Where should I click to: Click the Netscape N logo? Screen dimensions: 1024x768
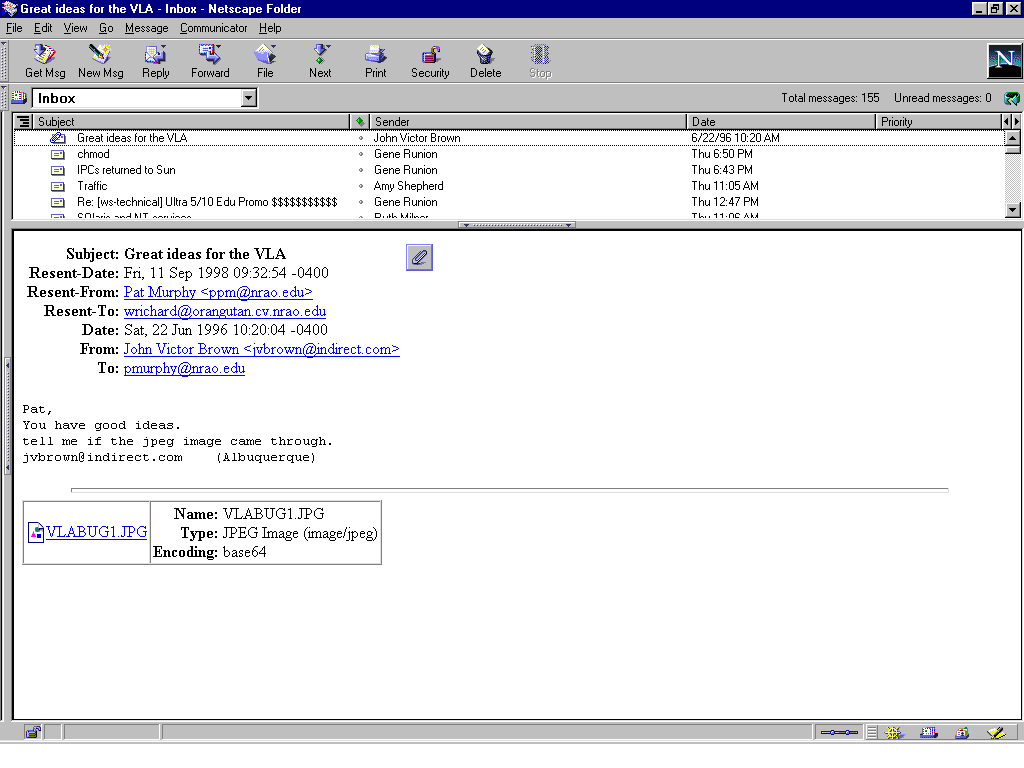point(1004,61)
